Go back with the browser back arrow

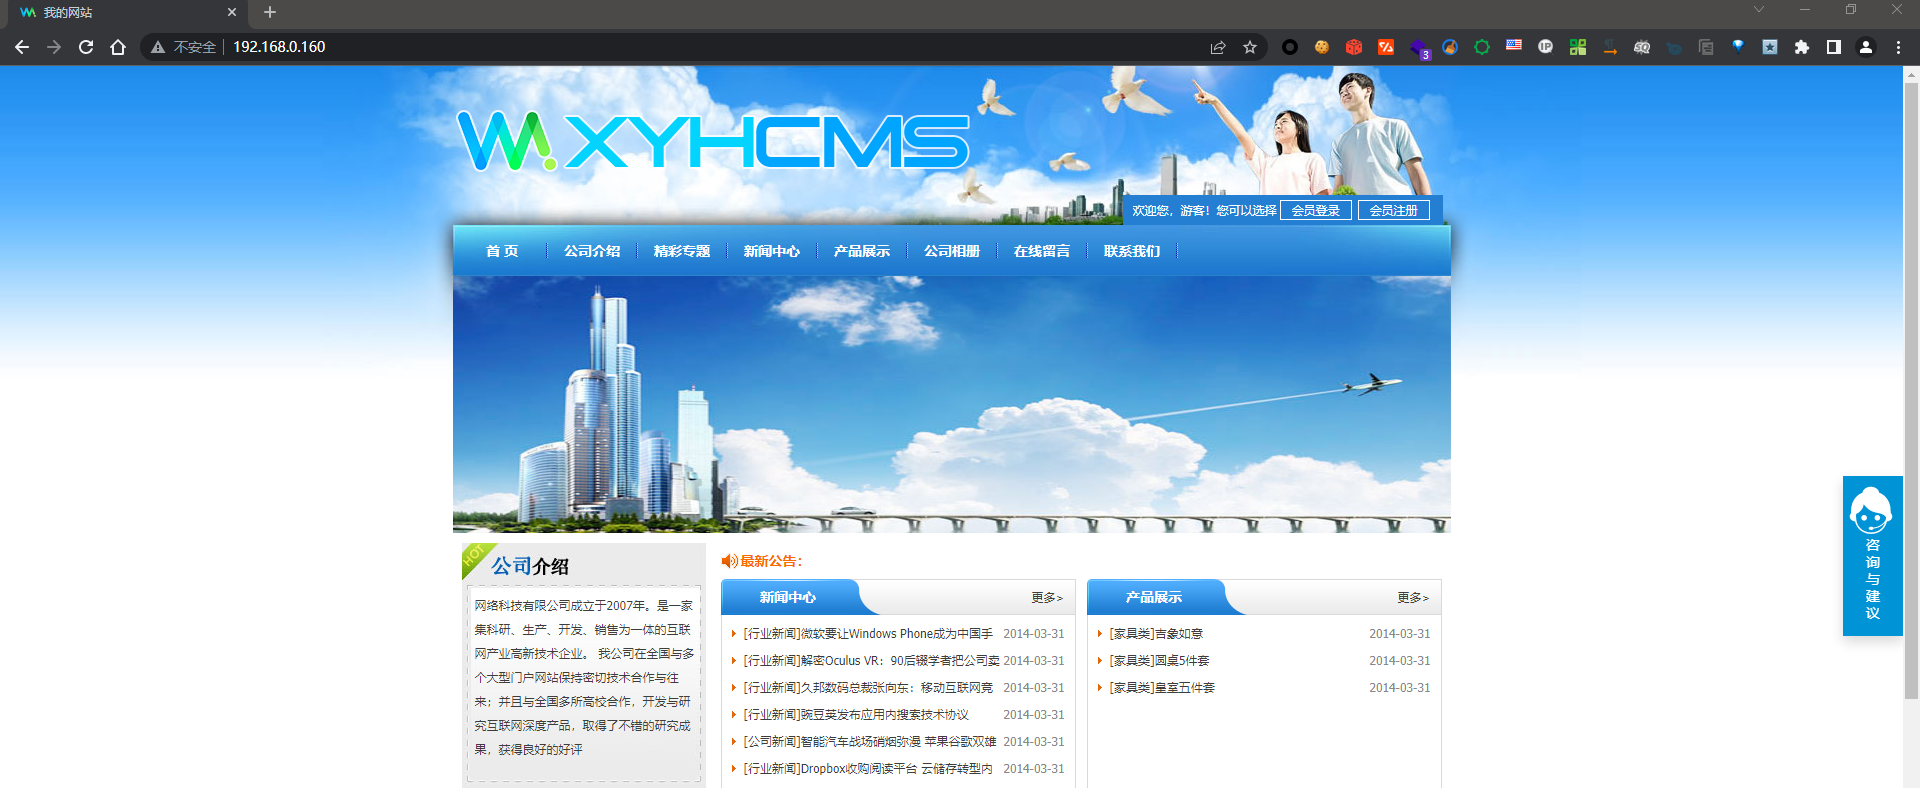coord(22,47)
